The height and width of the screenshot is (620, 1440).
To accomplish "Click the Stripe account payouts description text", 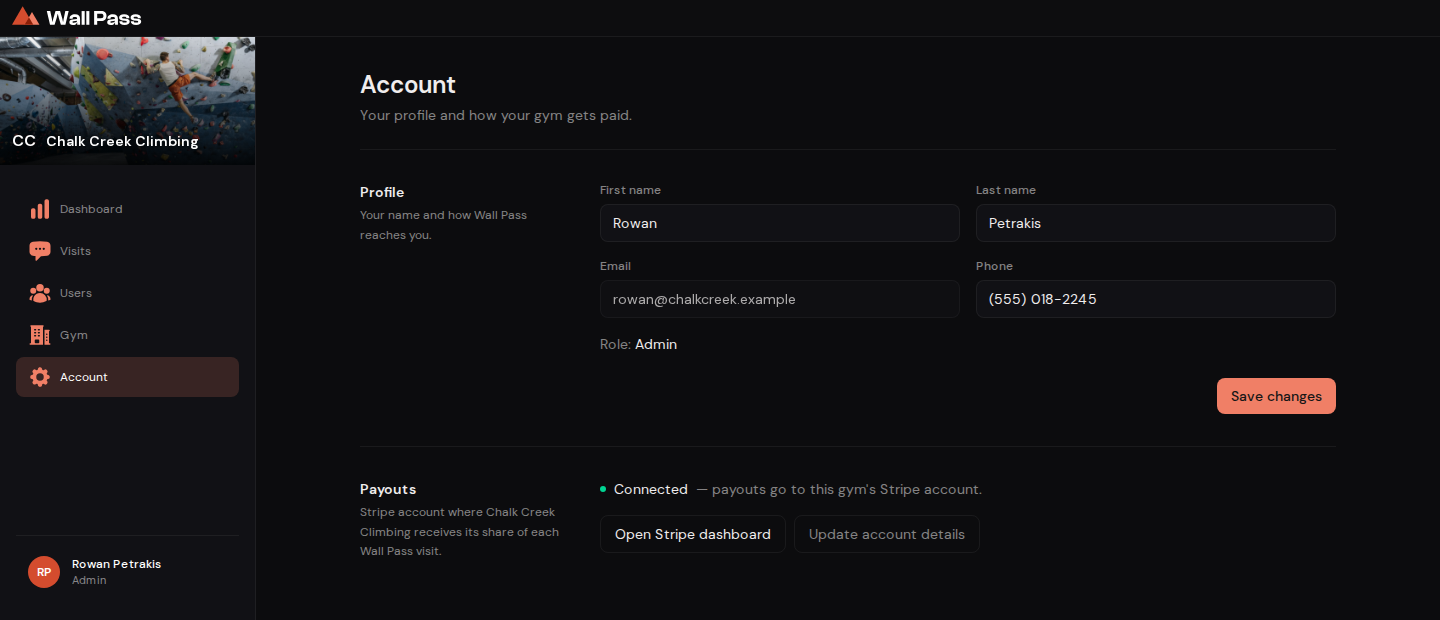I will click(x=459, y=532).
